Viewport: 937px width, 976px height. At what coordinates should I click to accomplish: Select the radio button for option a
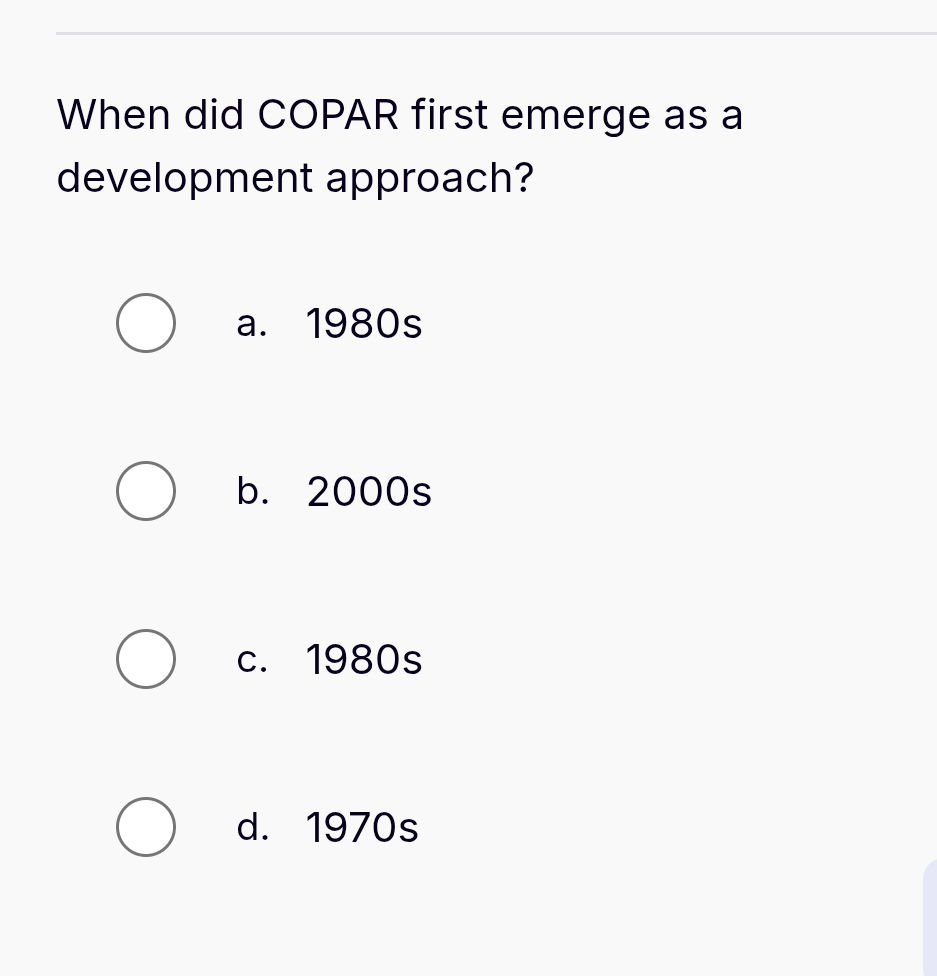pos(146,323)
